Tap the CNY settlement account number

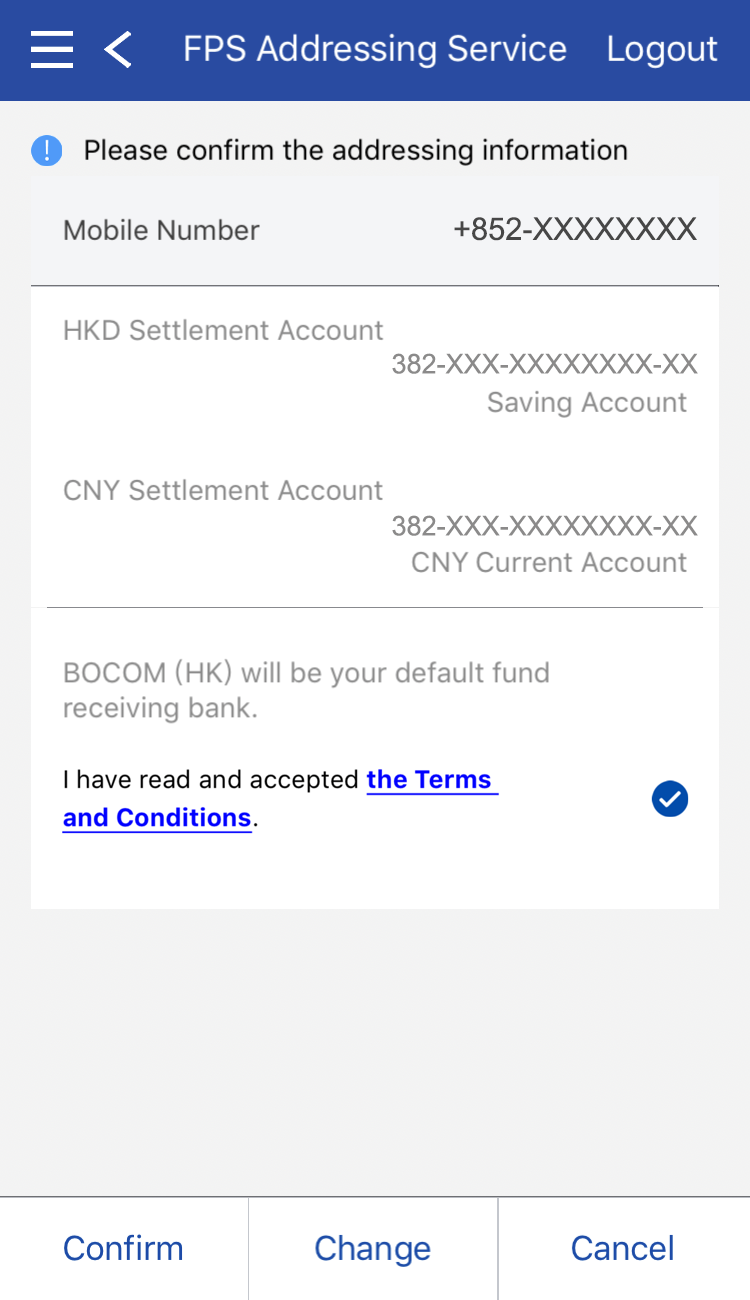point(544,526)
